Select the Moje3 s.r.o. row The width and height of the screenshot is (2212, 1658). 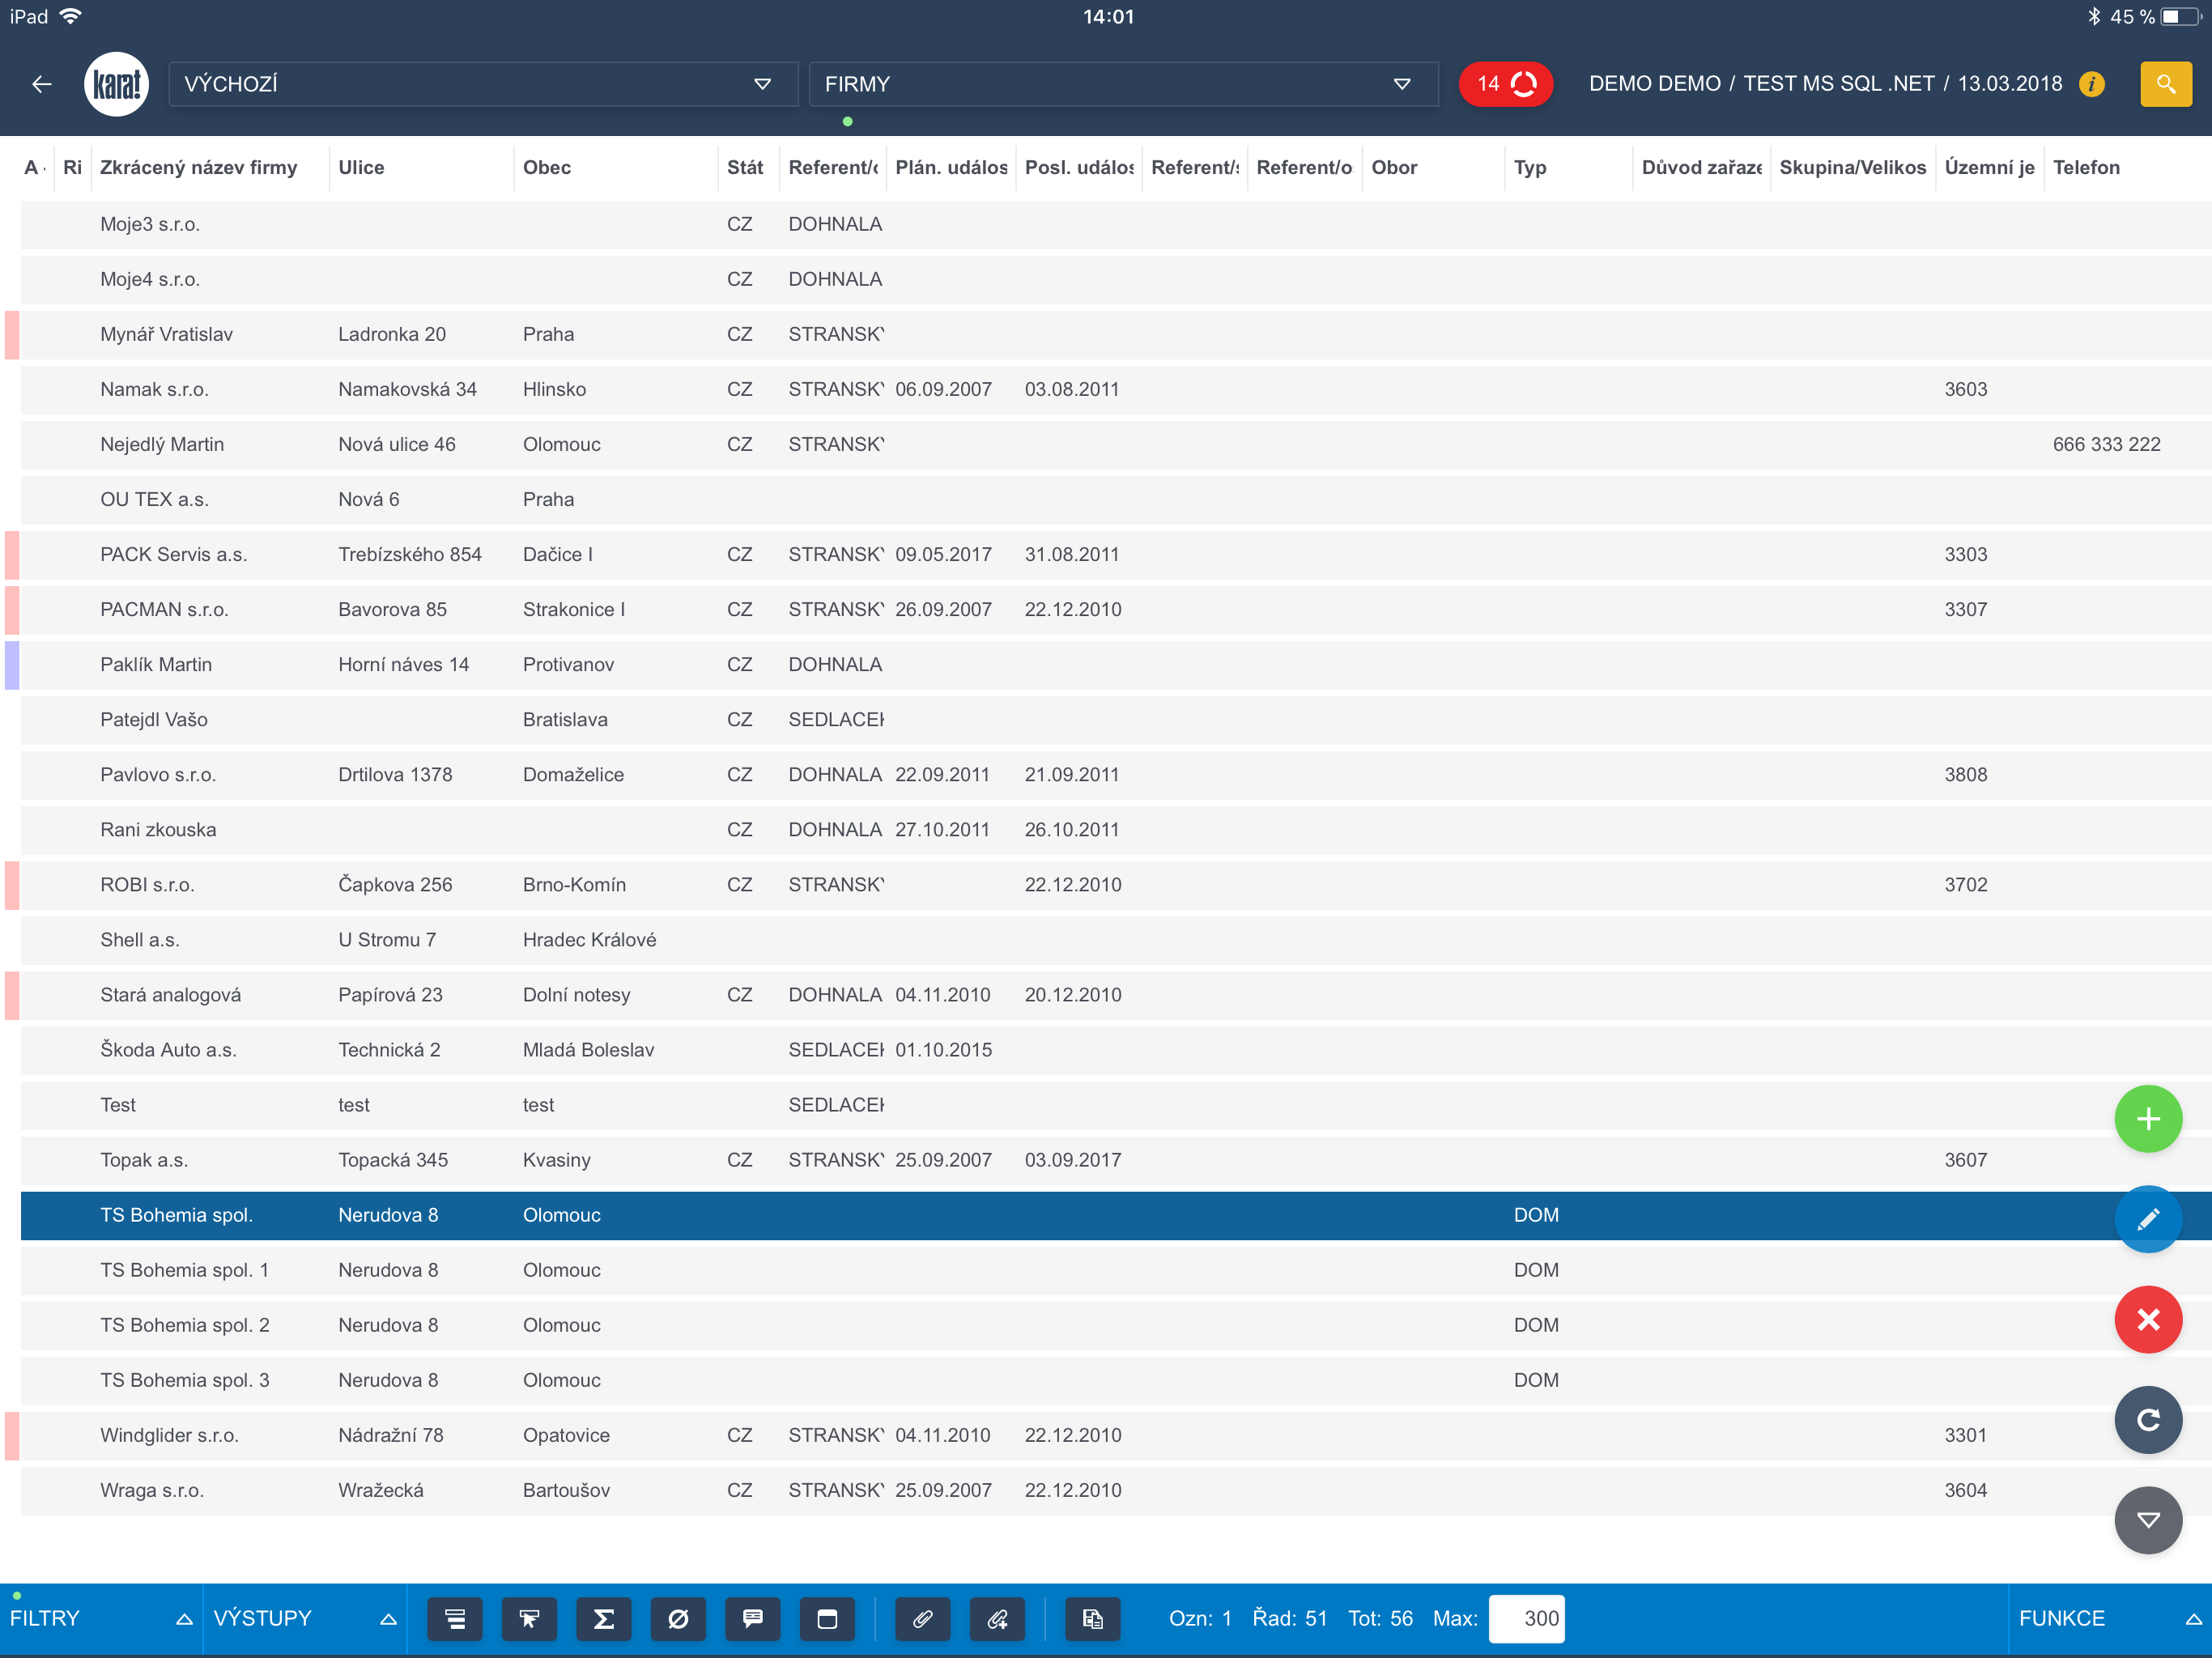(1116, 224)
